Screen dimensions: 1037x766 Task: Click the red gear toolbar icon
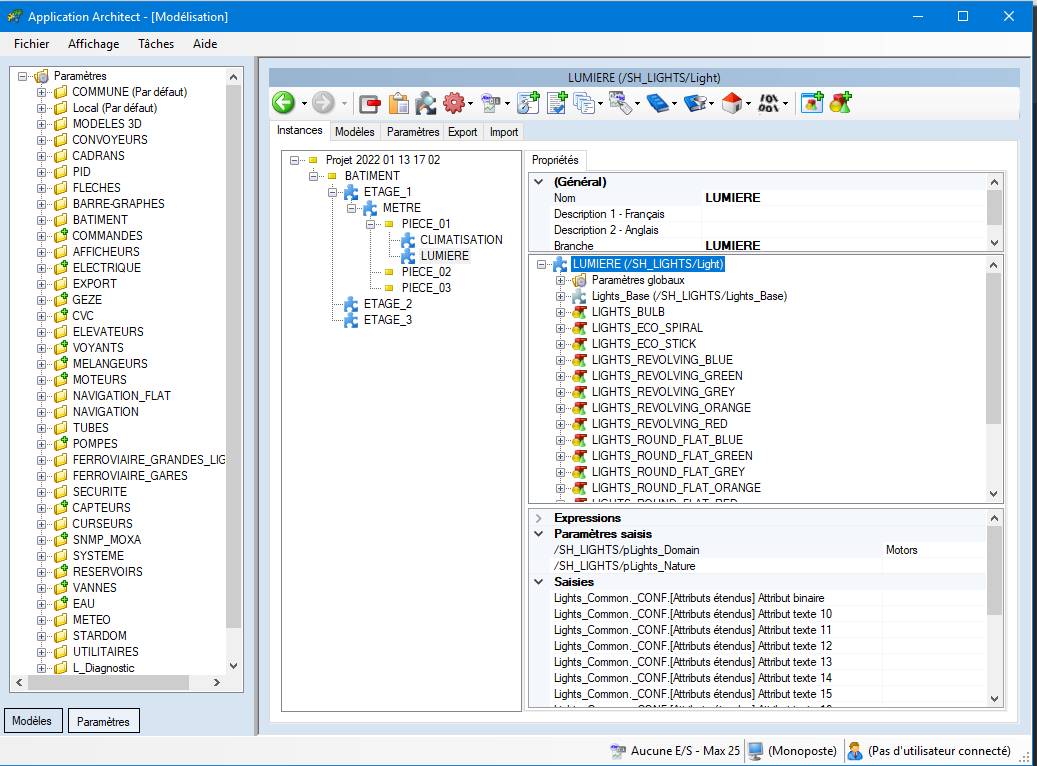coord(454,103)
